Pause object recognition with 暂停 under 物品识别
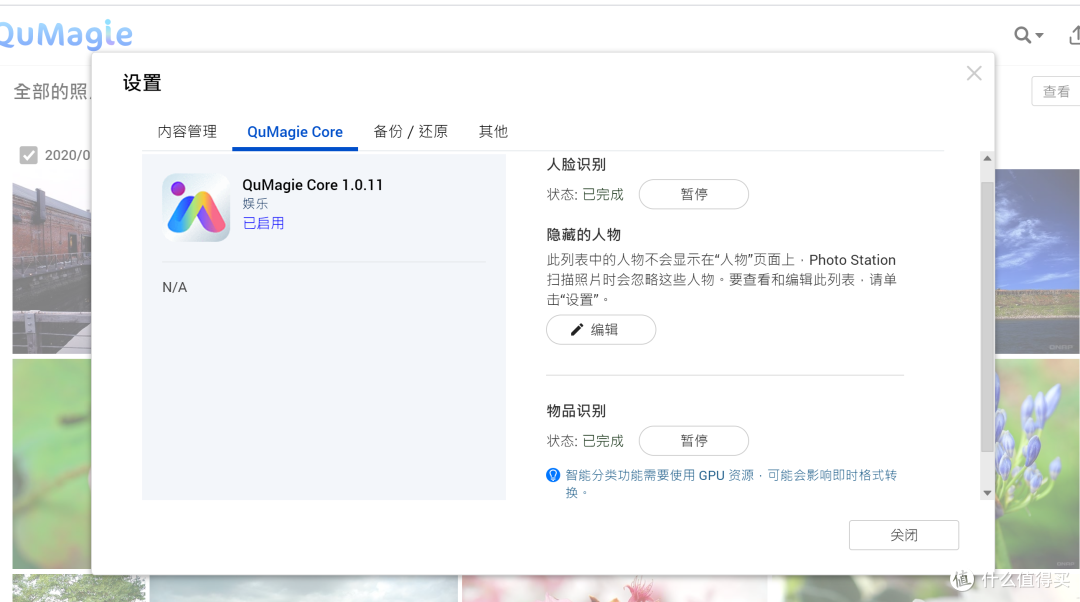1080x602 pixels. (694, 441)
